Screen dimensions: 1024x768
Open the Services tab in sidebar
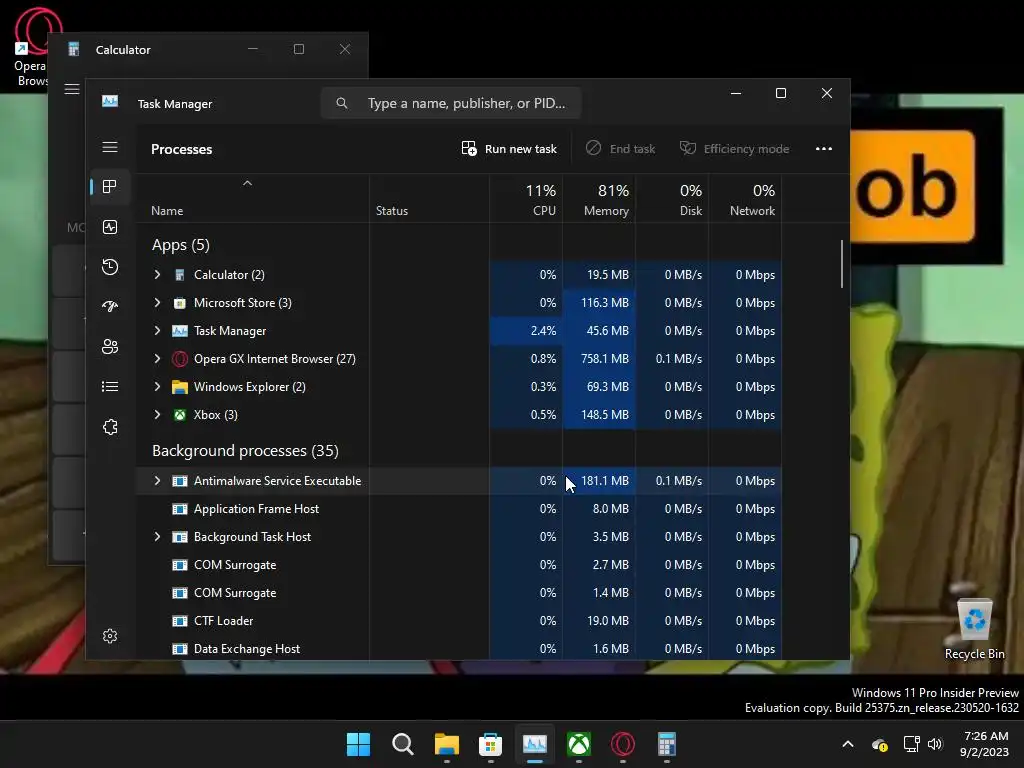click(x=110, y=427)
